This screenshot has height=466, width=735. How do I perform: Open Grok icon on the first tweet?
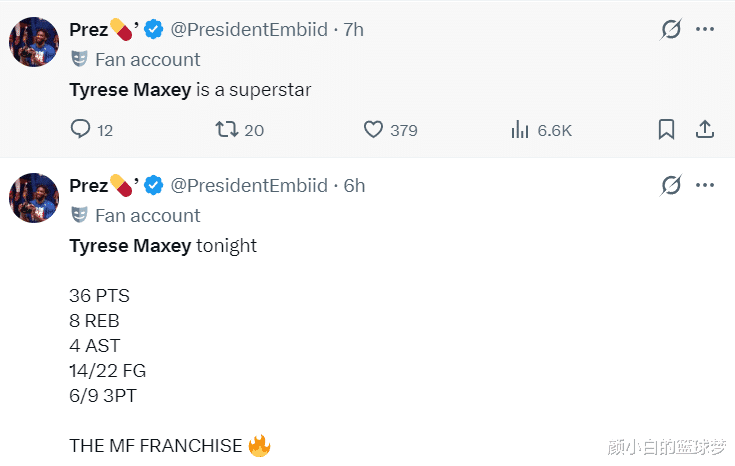pyautogui.click(x=671, y=30)
